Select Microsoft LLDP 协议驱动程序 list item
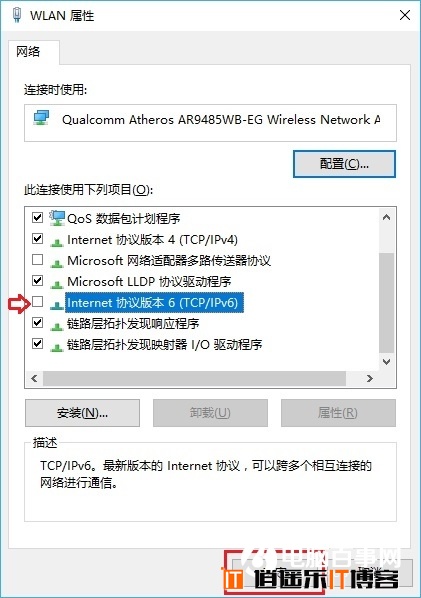This screenshot has width=421, height=598. (x=149, y=281)
